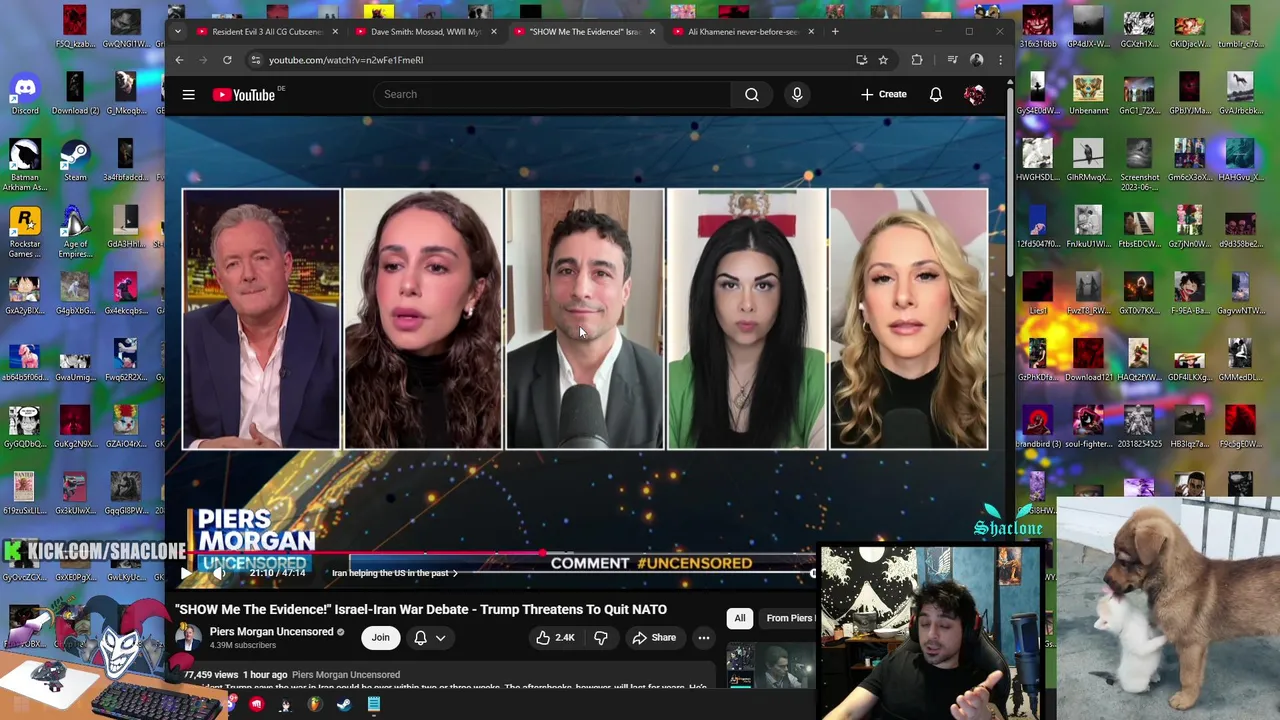Click the address bar URL

346,60
